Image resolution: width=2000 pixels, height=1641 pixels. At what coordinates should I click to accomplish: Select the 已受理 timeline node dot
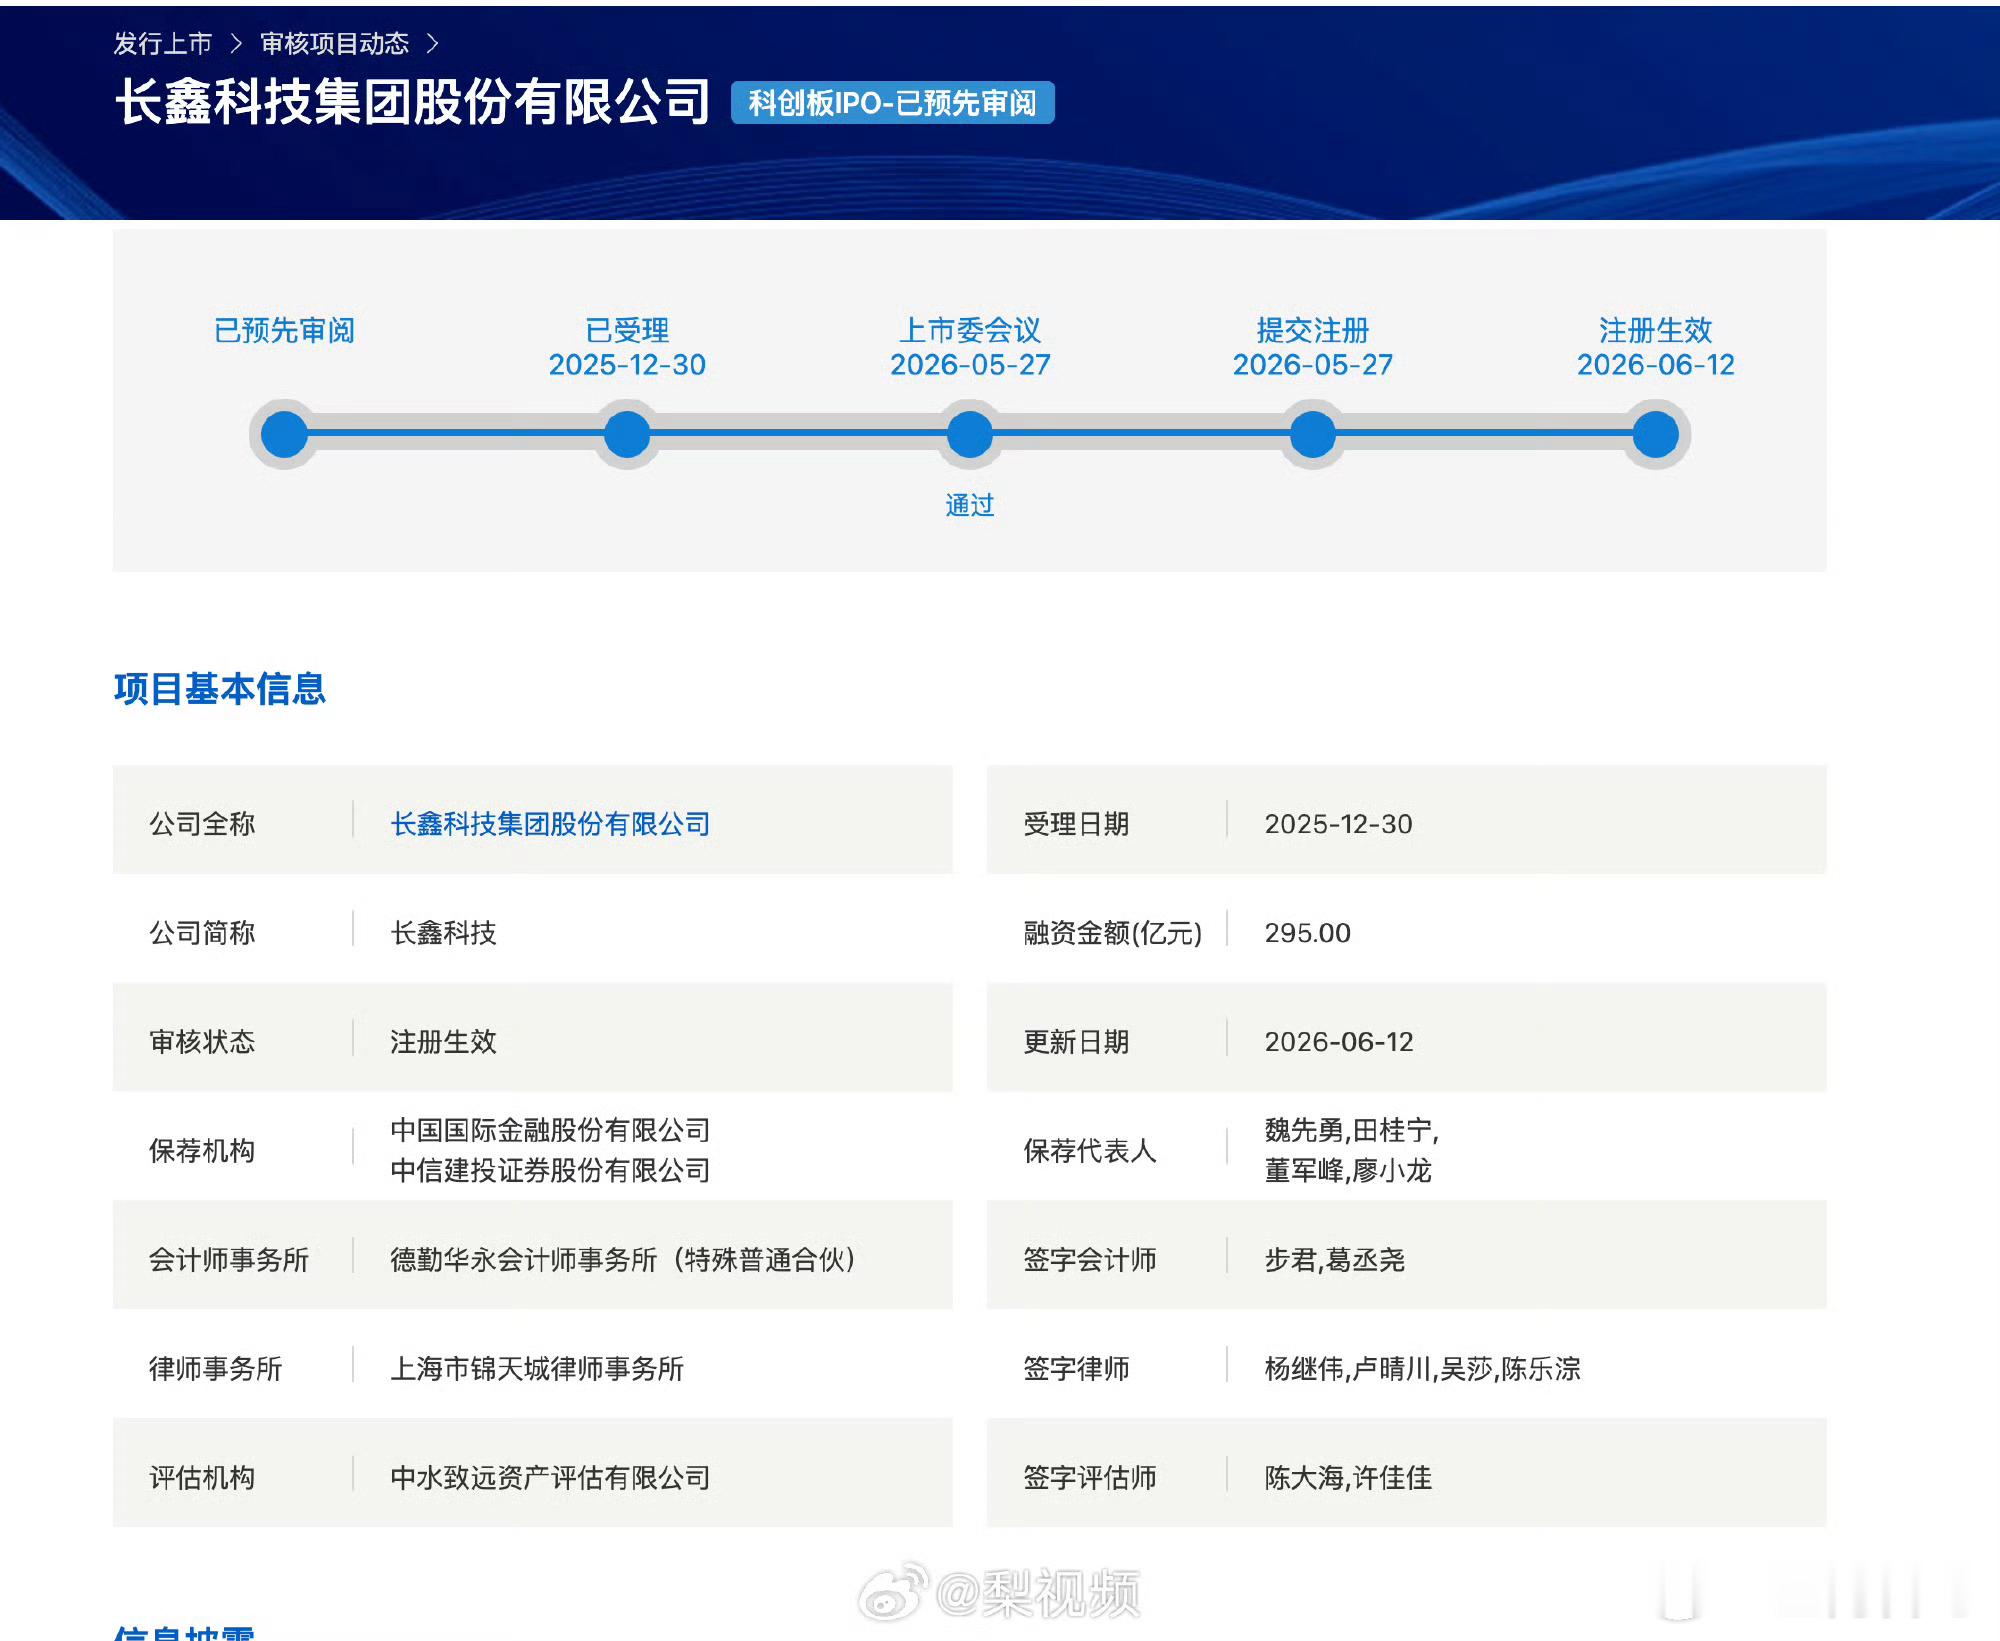coord(627,435)
